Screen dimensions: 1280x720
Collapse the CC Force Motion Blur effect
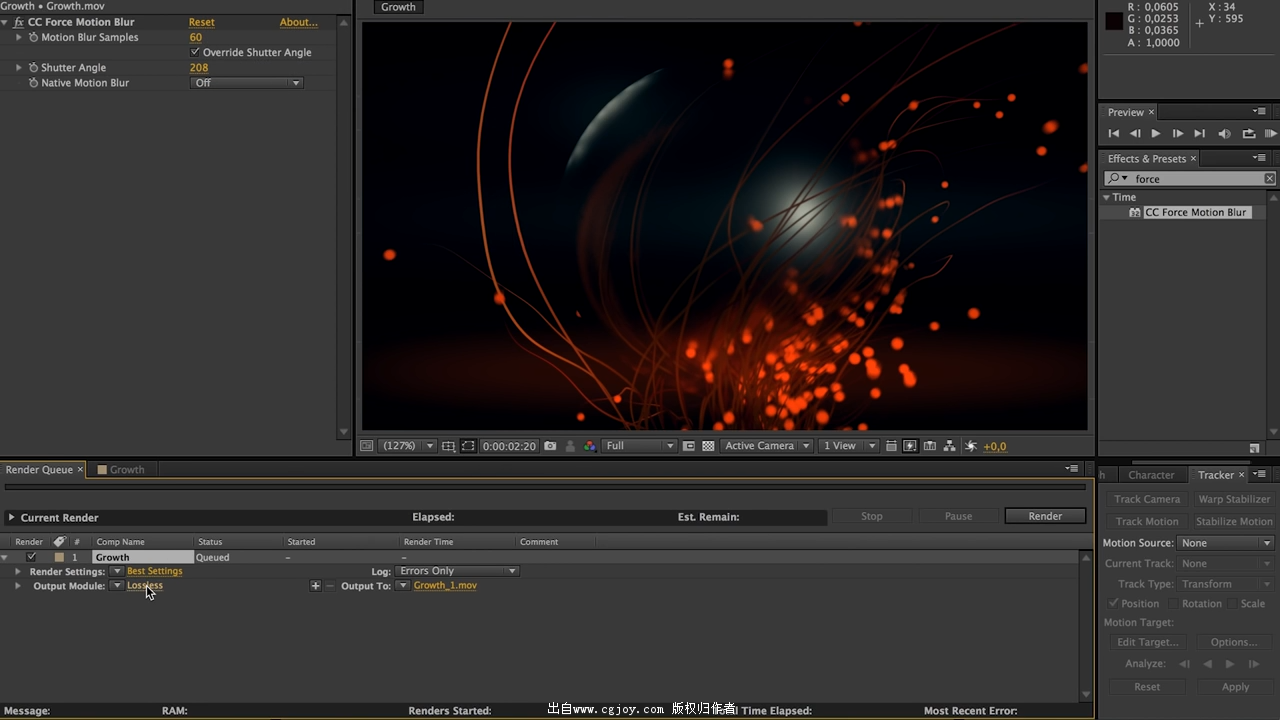5,22
